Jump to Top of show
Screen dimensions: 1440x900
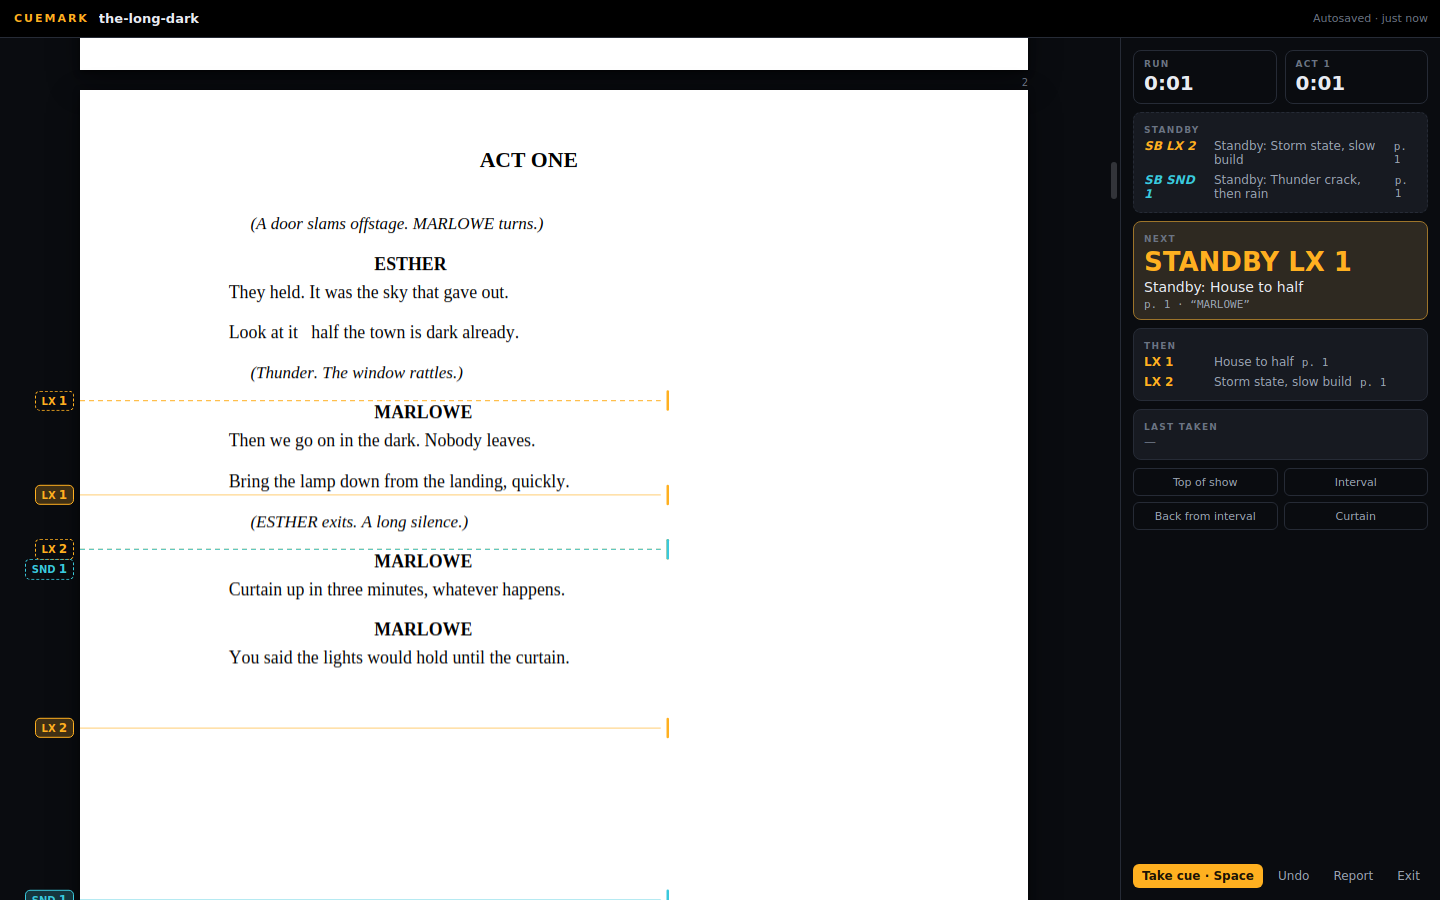point(1205,482)
